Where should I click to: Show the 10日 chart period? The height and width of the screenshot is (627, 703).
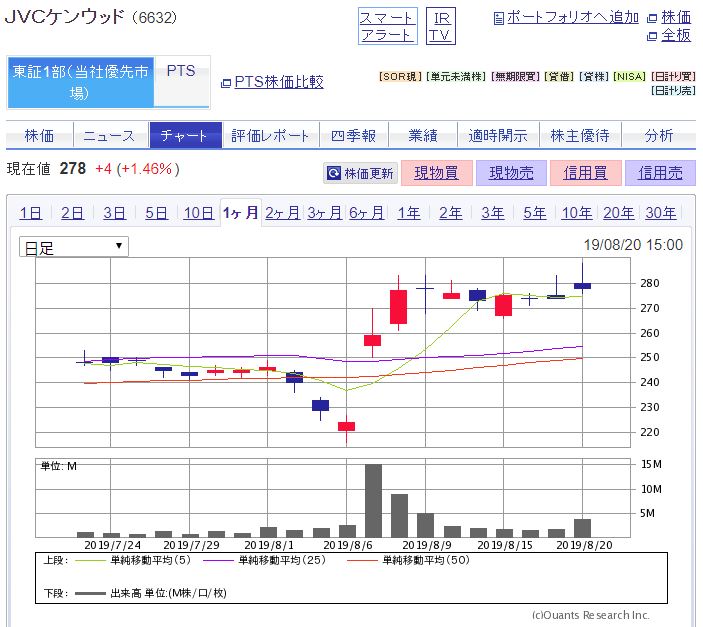[199, 213]
